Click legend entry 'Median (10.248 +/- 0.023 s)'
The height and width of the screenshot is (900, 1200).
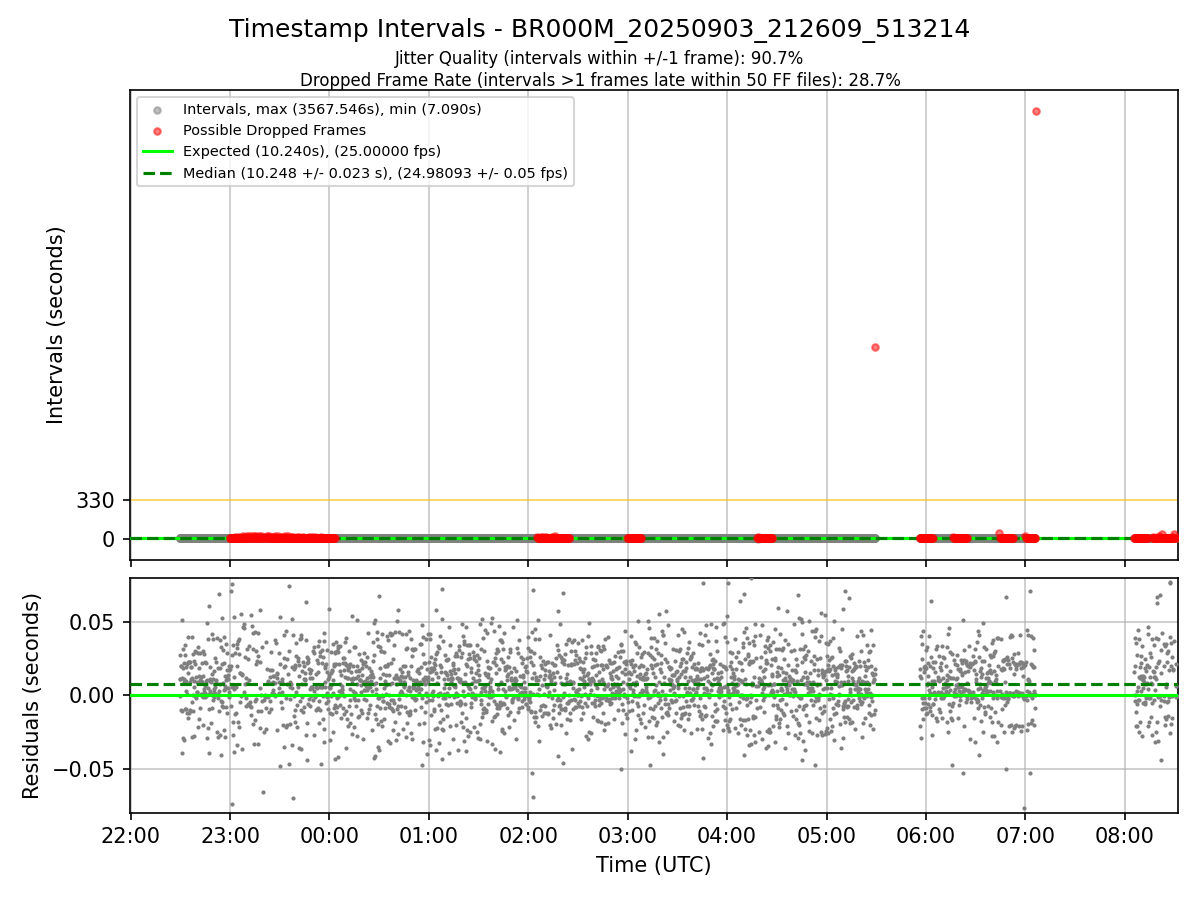click(x=375, y=173)
